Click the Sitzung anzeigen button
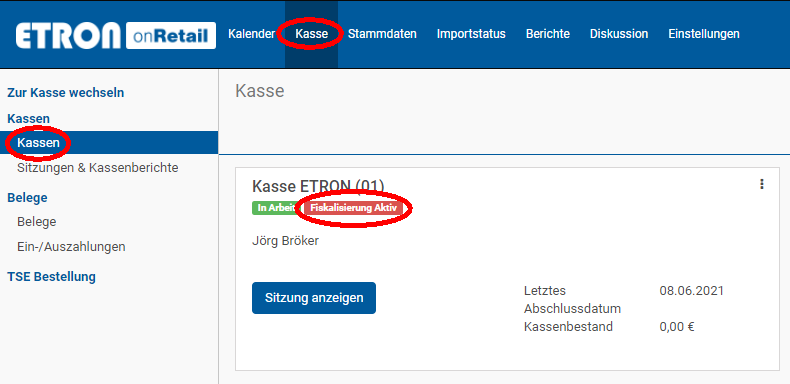This screenshot has width=790, height=384. pyautogui.click(x=314, y=298)
